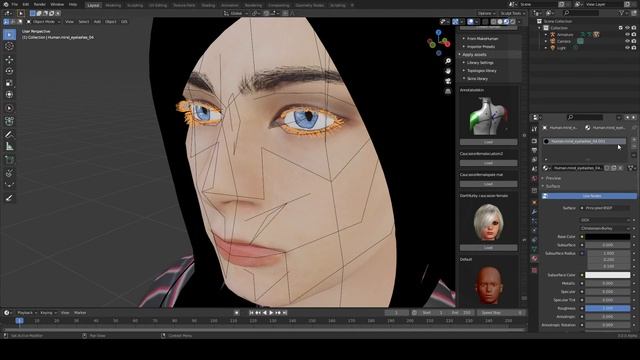Disable Light in renders camera icon
Screen dimensions: 640x360
click(634, 48)
